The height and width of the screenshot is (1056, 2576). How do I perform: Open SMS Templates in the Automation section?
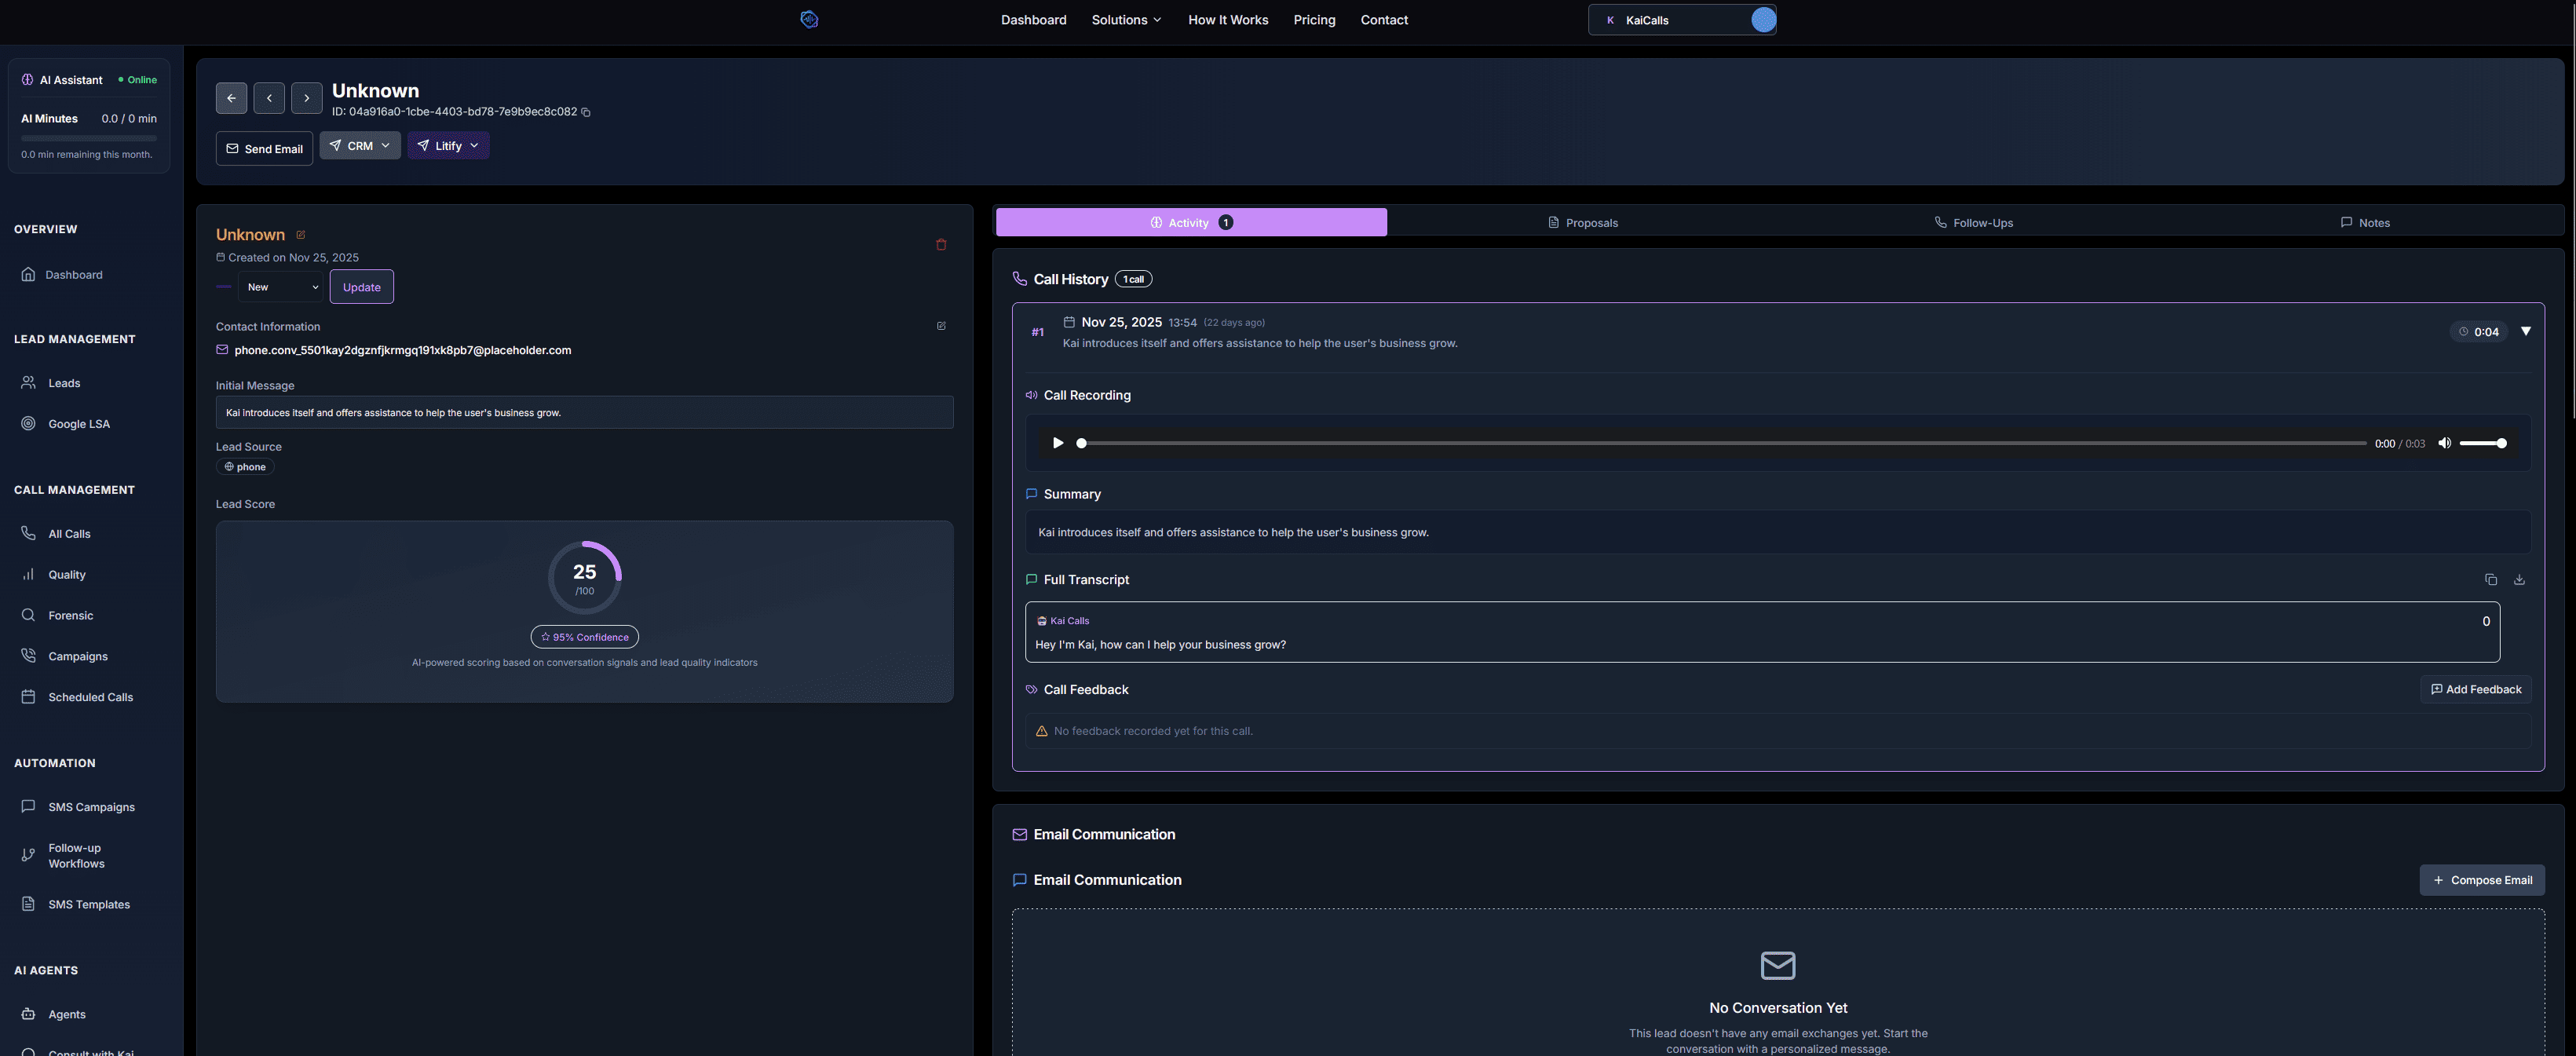click(88, 904)
